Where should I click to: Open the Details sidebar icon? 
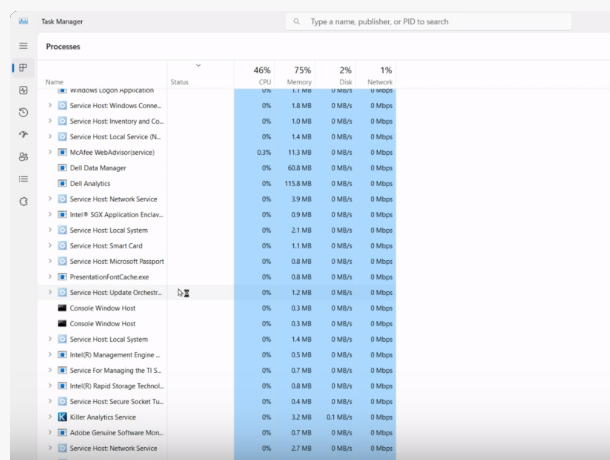23,179
